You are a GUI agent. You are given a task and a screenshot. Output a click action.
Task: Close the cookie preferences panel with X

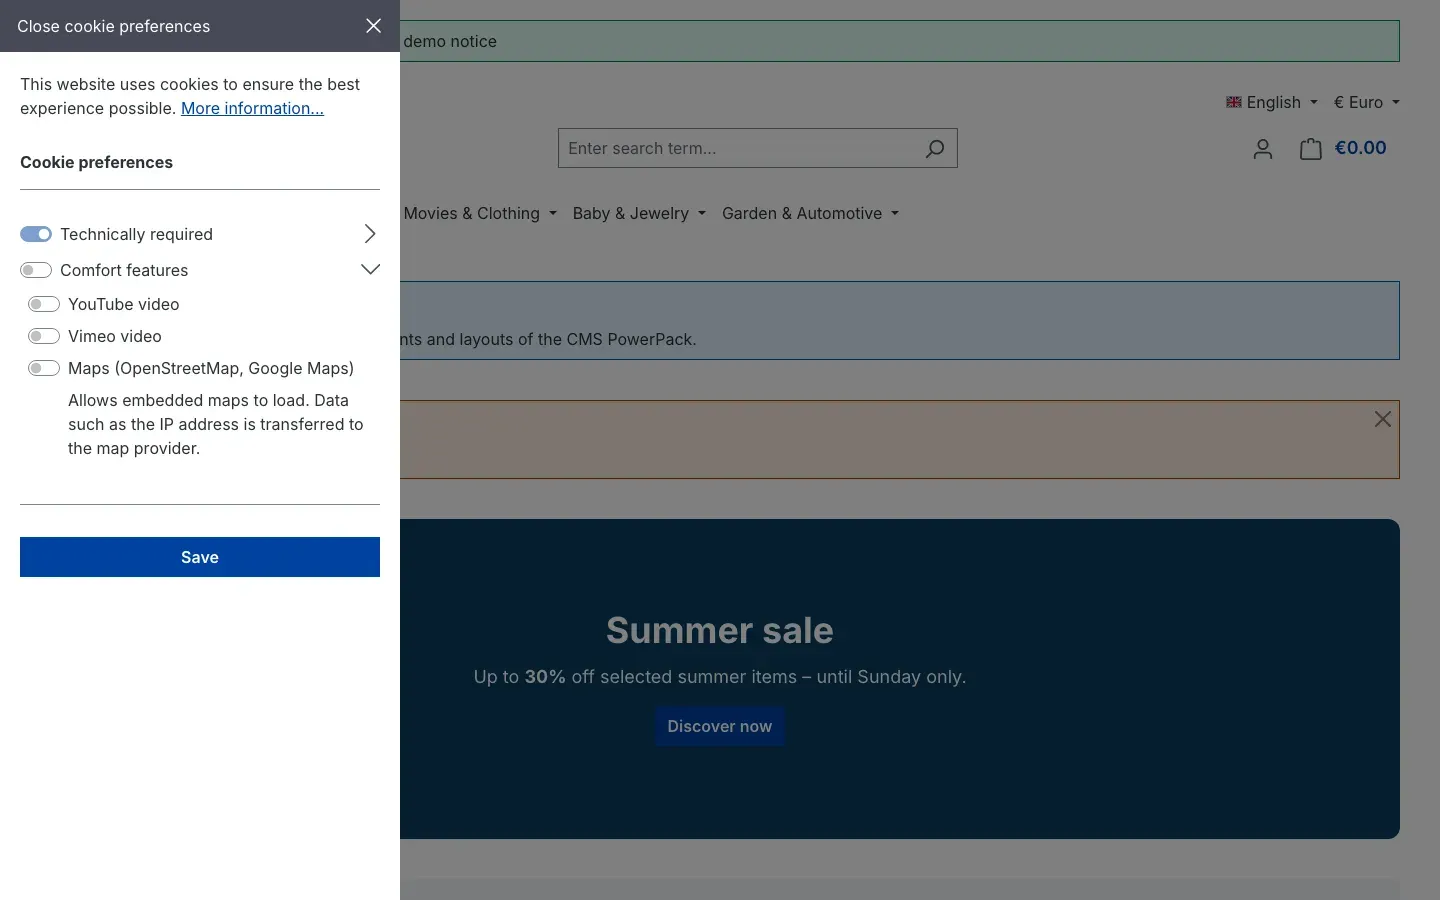tap(373, 26)
